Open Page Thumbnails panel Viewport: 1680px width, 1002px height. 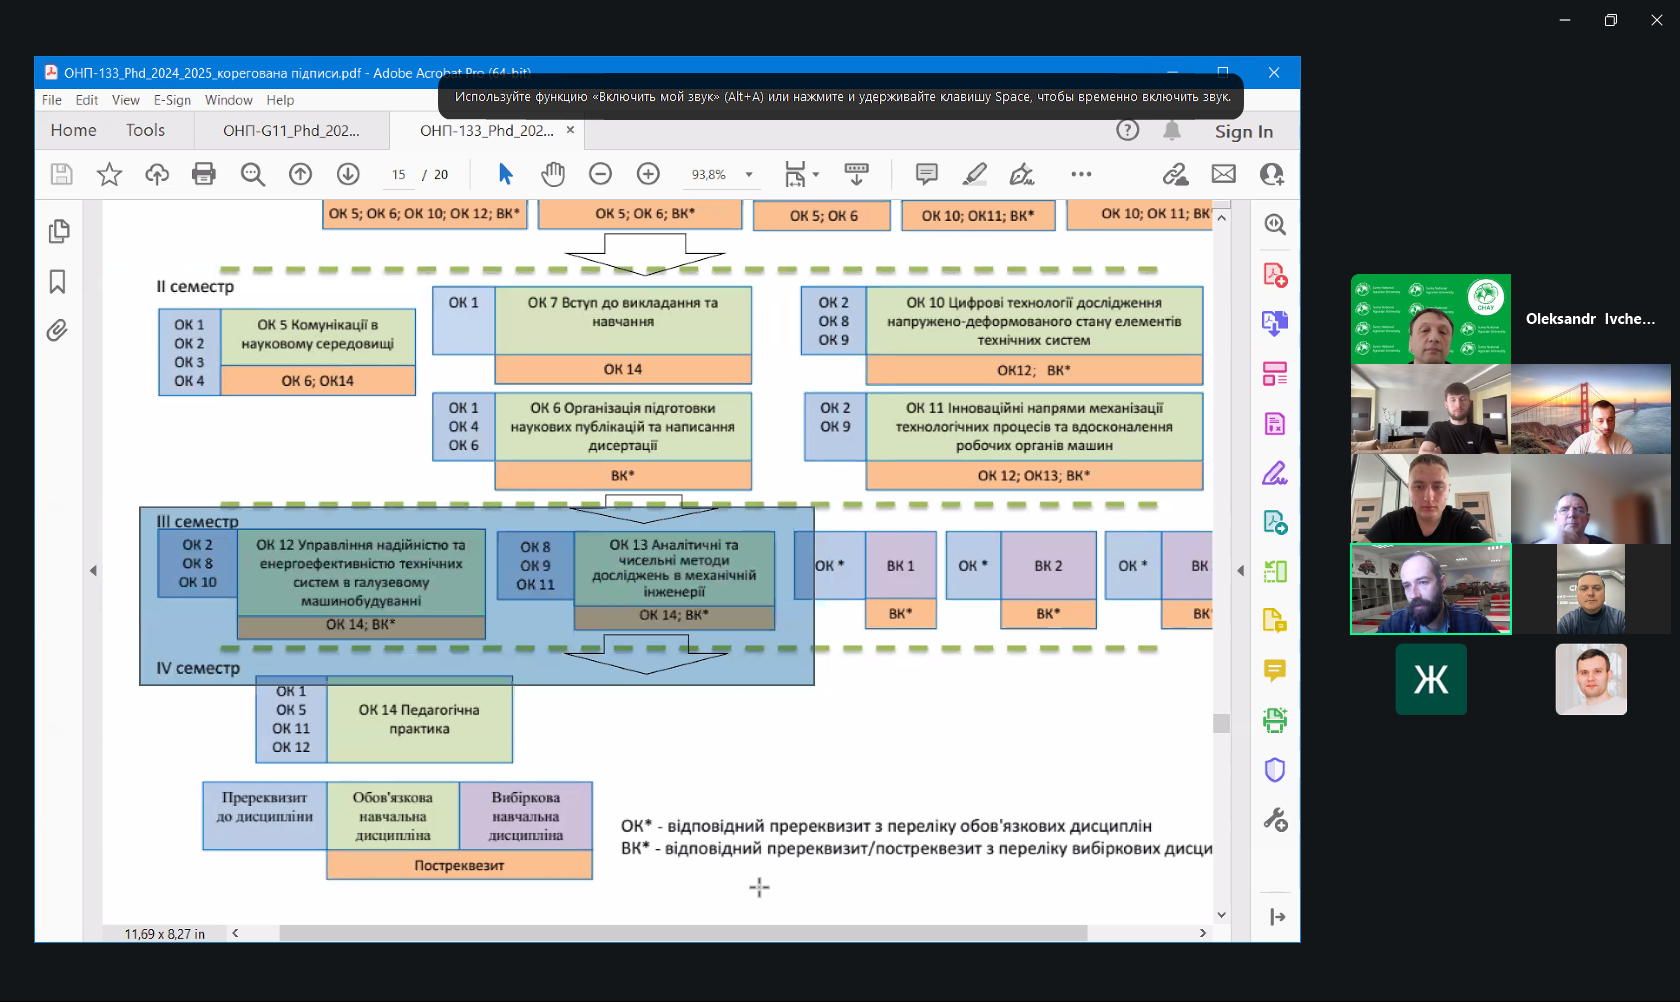tap(58, 231)
